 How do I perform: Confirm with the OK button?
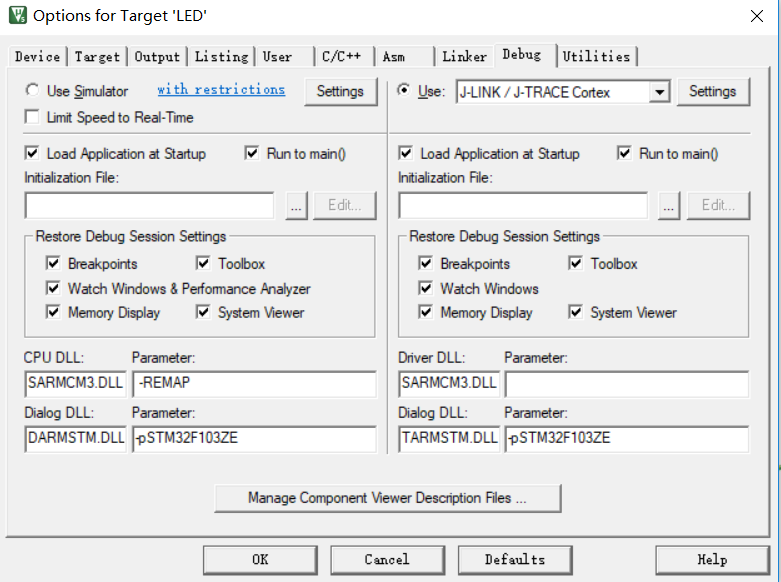click(260, 560)
